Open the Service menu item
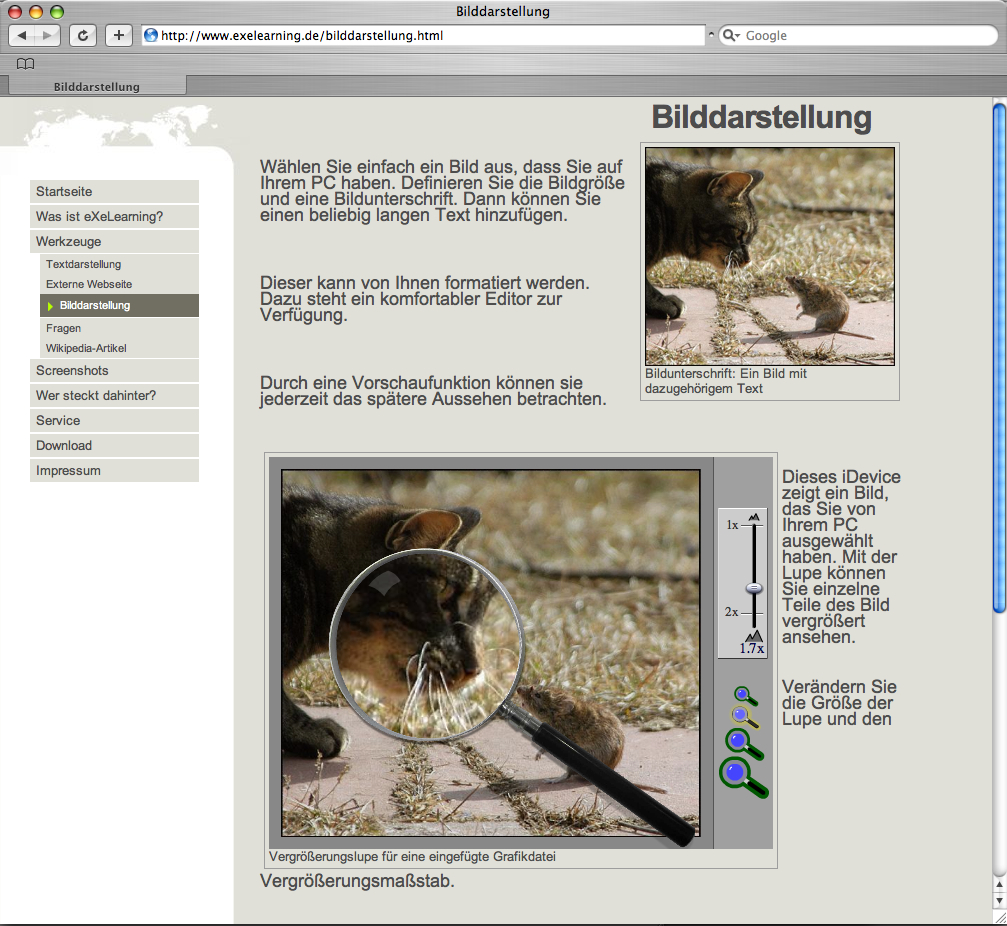The image size is (1007, 926). point(114,421)
